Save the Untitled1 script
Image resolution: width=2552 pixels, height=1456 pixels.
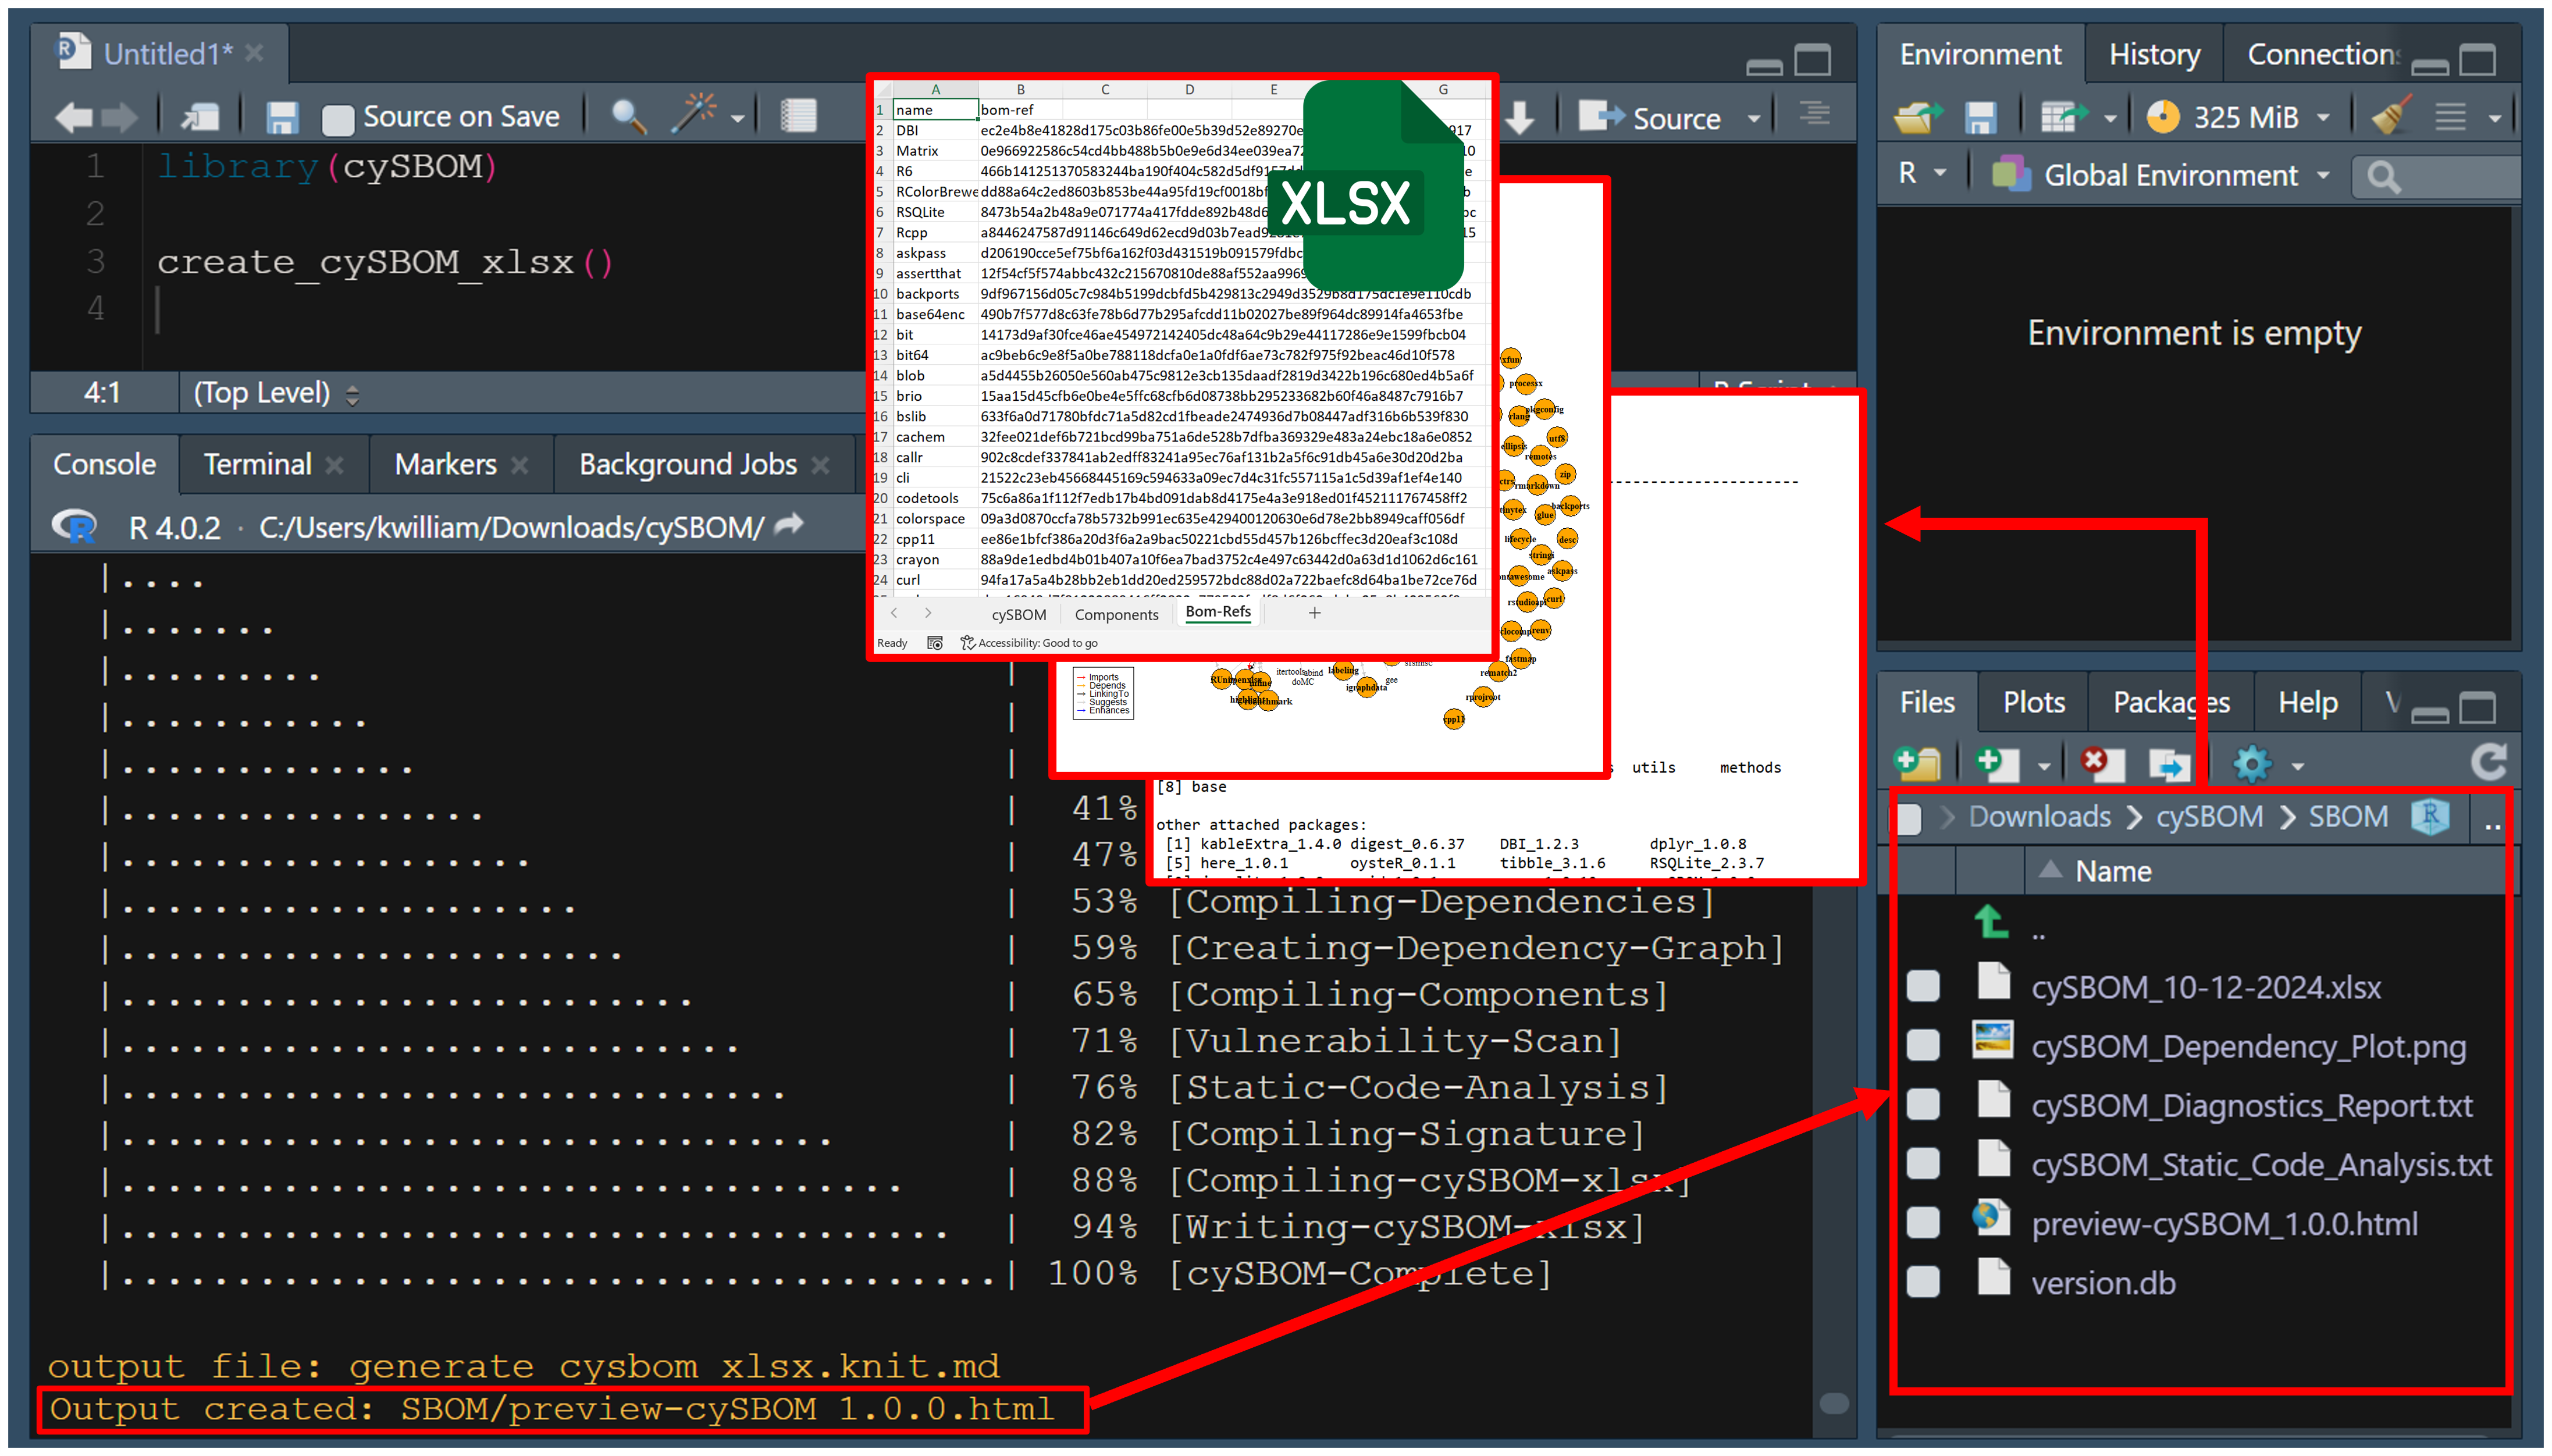point(282,117)
